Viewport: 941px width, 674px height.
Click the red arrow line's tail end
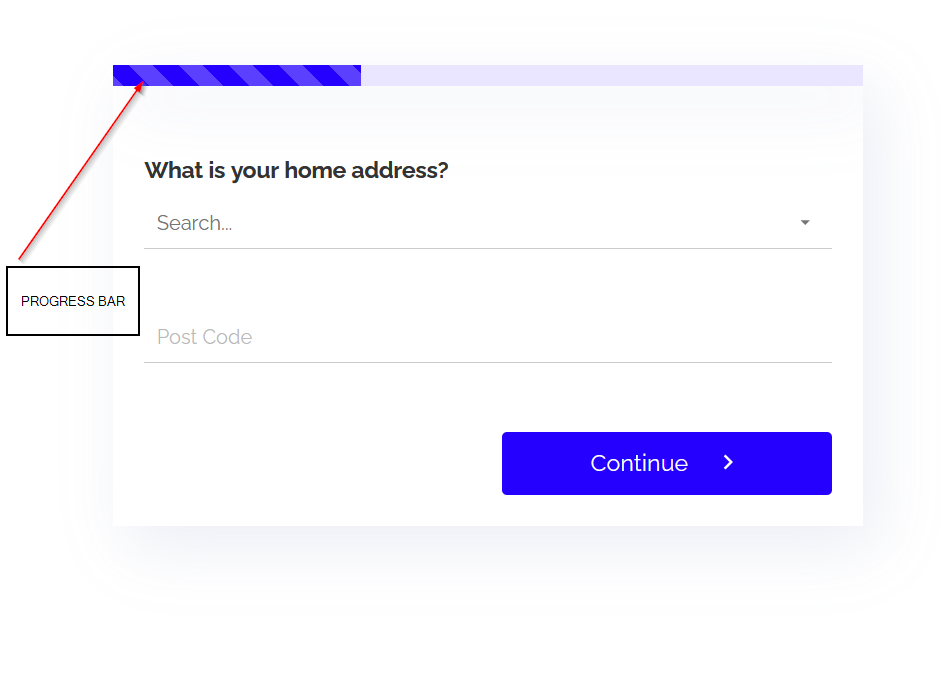pos(21,258)
